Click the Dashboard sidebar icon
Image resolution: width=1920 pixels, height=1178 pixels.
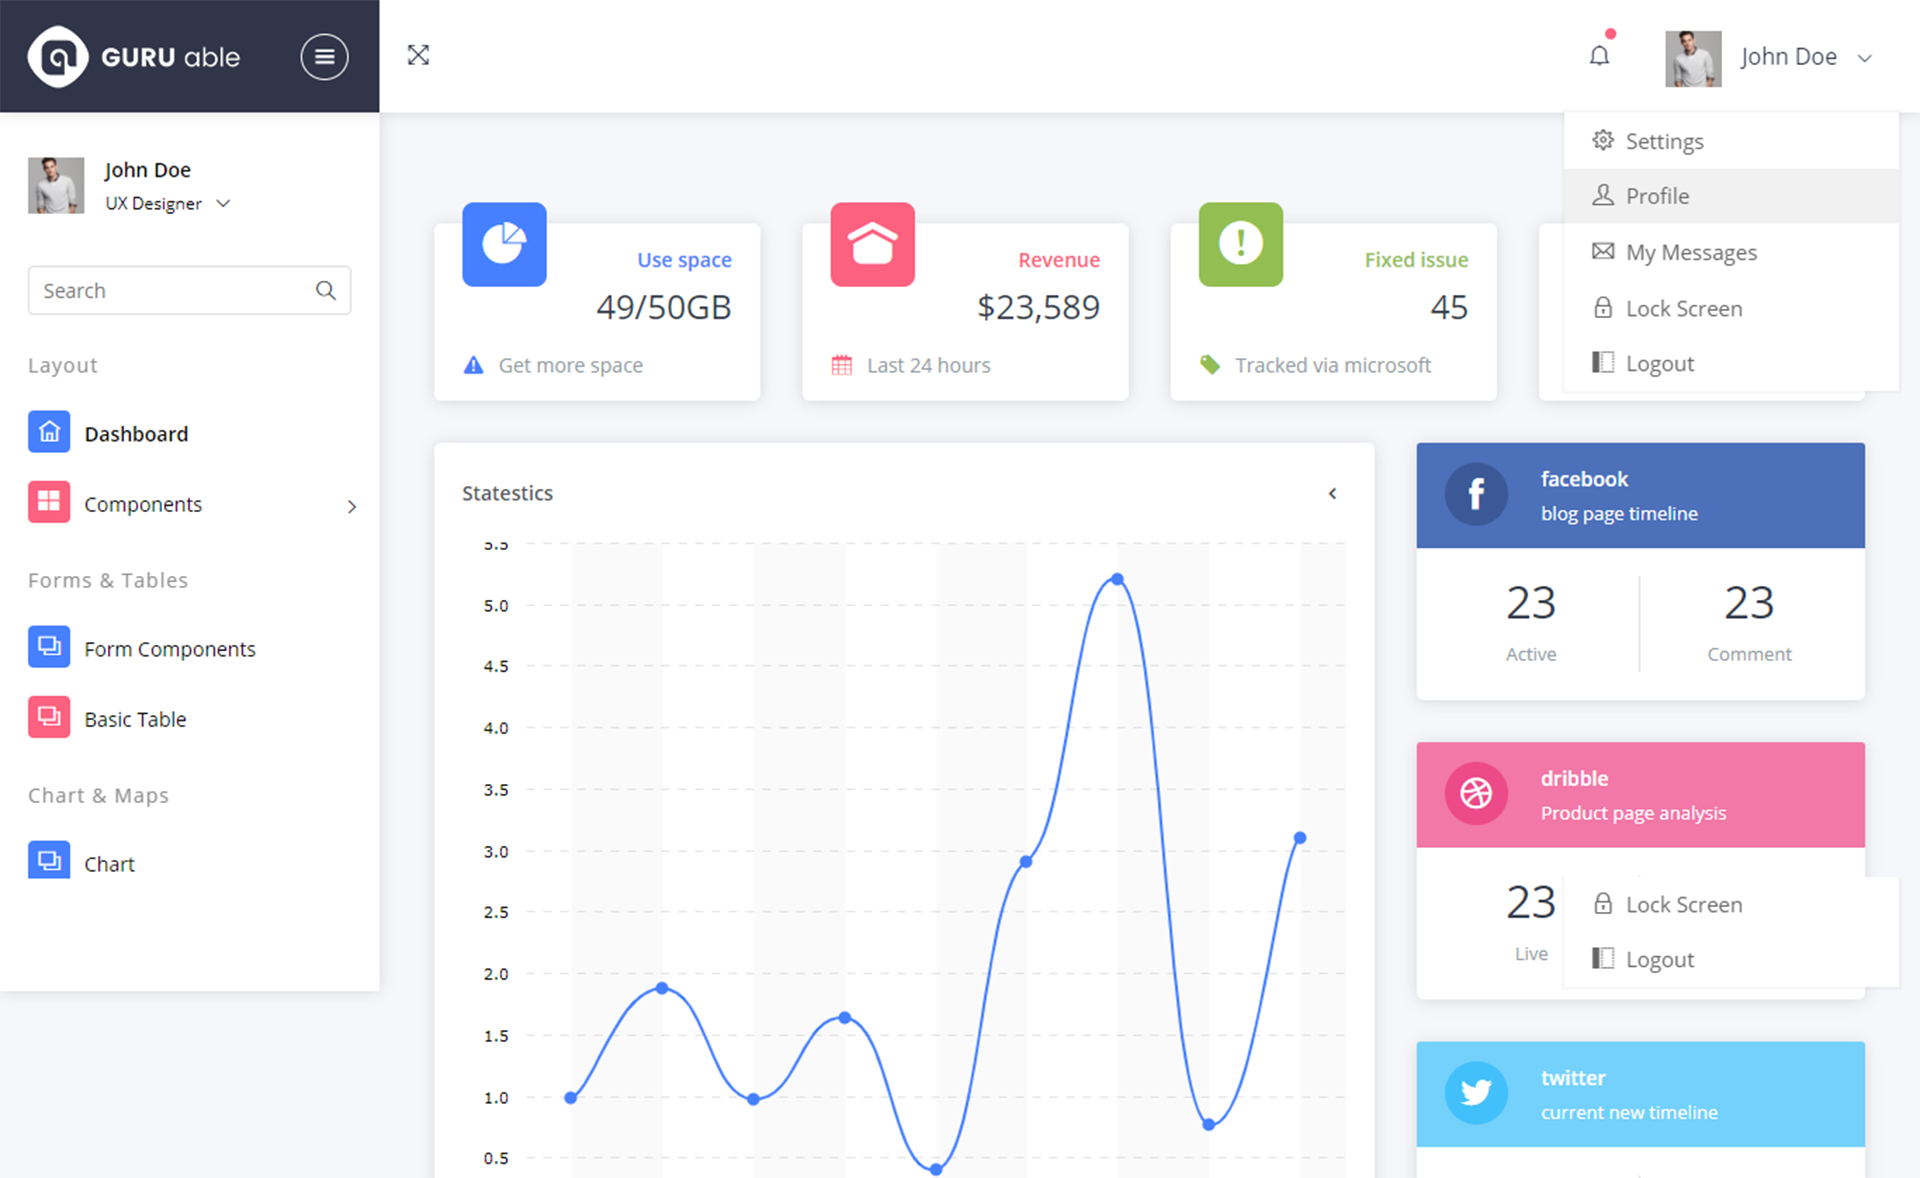(48, 432)
